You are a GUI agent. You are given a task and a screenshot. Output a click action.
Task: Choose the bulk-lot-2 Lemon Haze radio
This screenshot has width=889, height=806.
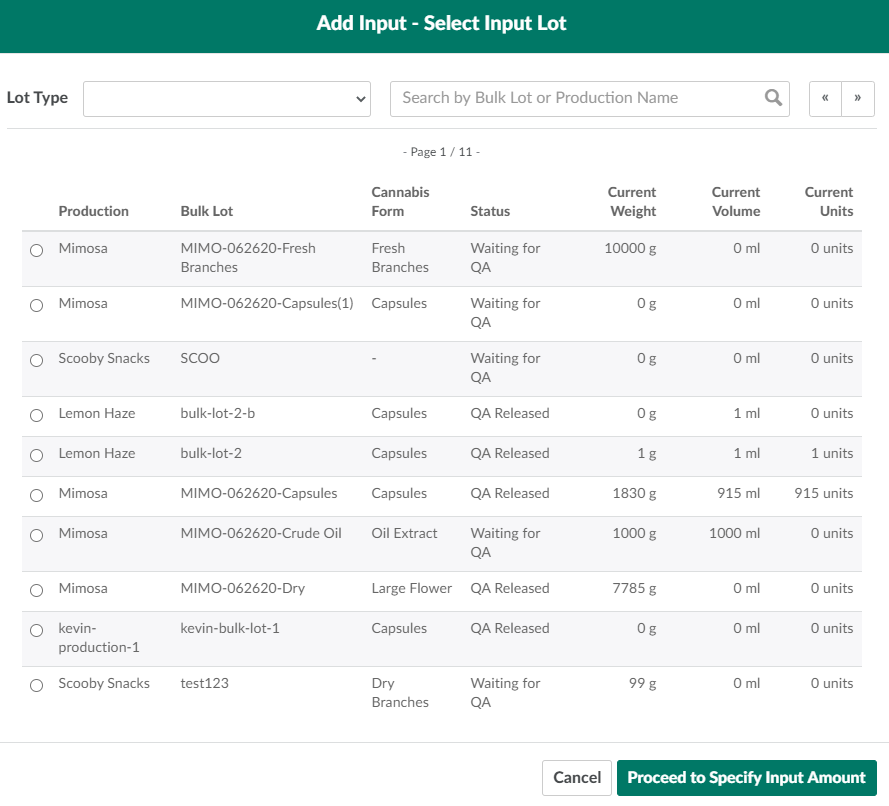[37, 456]
